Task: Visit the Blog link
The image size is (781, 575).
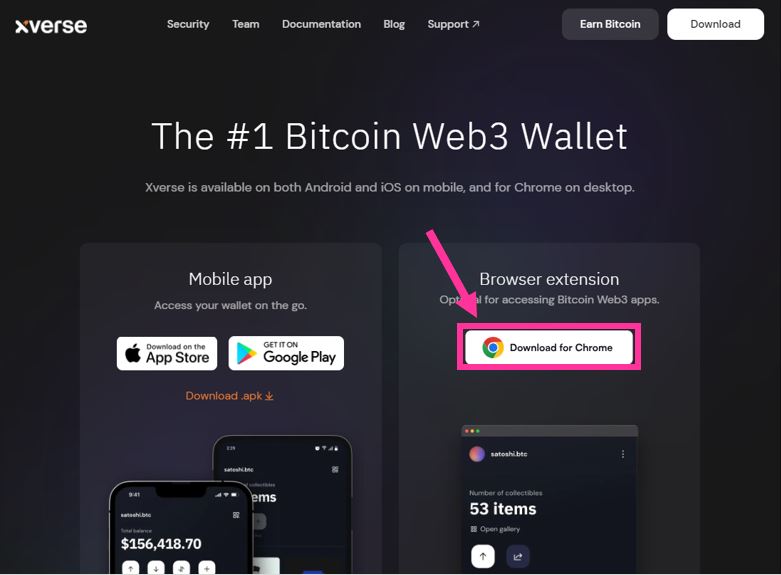Action: pos(394,24)
